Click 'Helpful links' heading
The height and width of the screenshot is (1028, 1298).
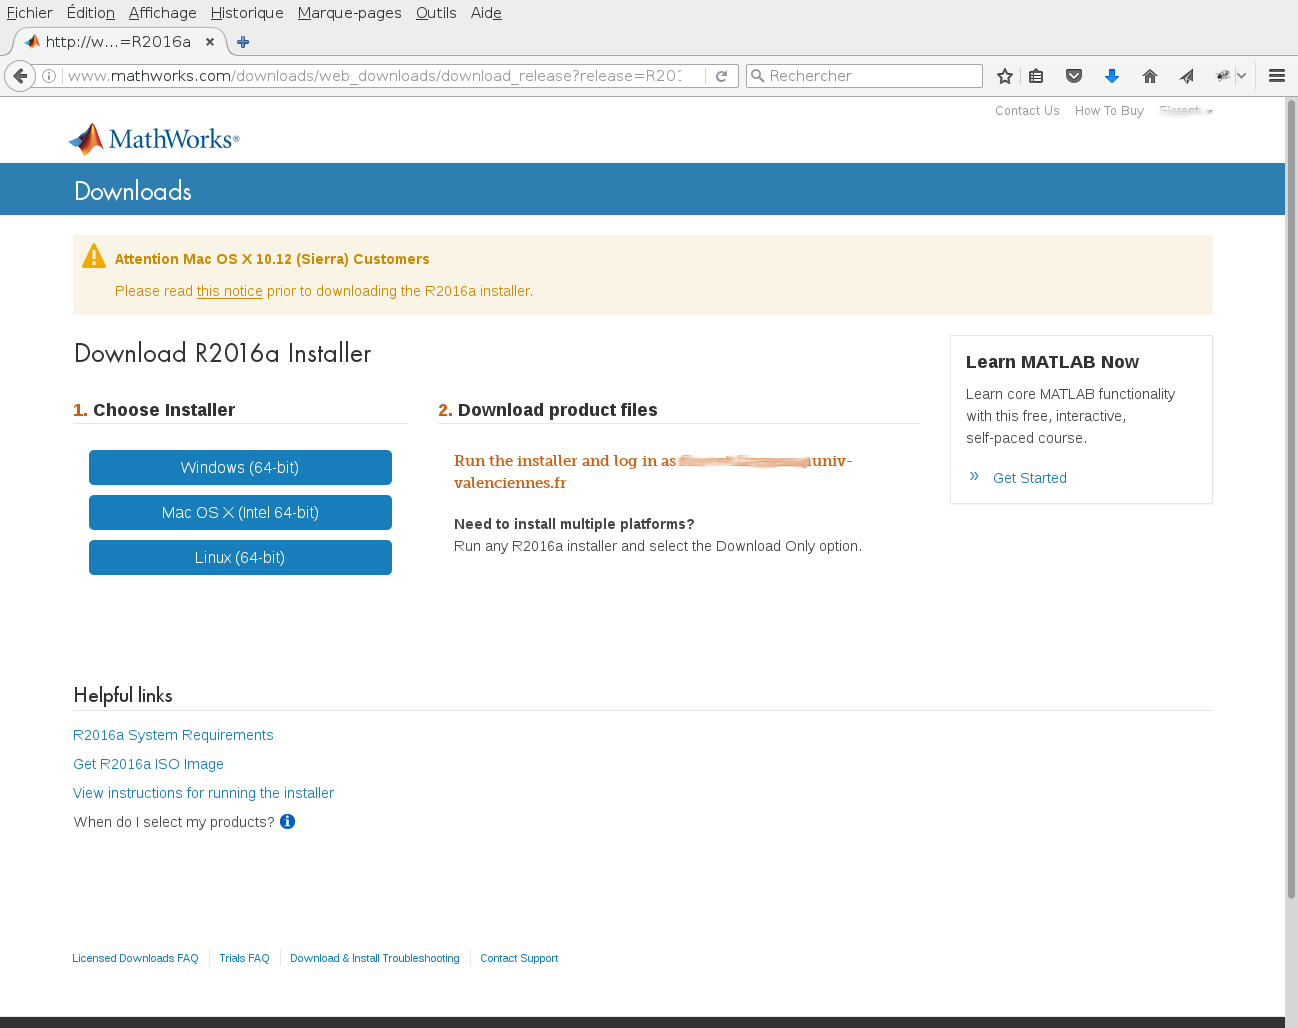(123, 695)
